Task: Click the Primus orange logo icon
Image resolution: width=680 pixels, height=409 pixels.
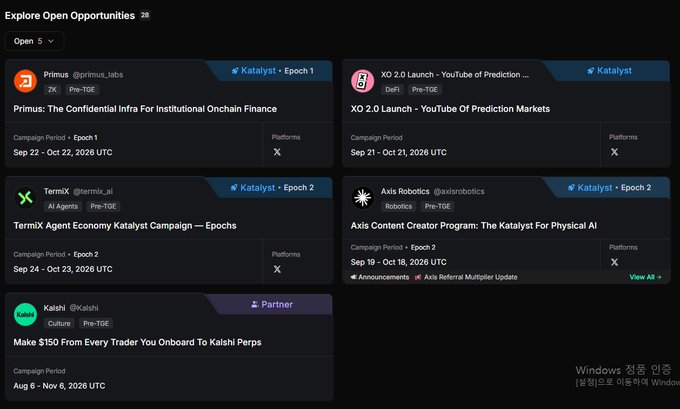Action: (x=25, y=81)
